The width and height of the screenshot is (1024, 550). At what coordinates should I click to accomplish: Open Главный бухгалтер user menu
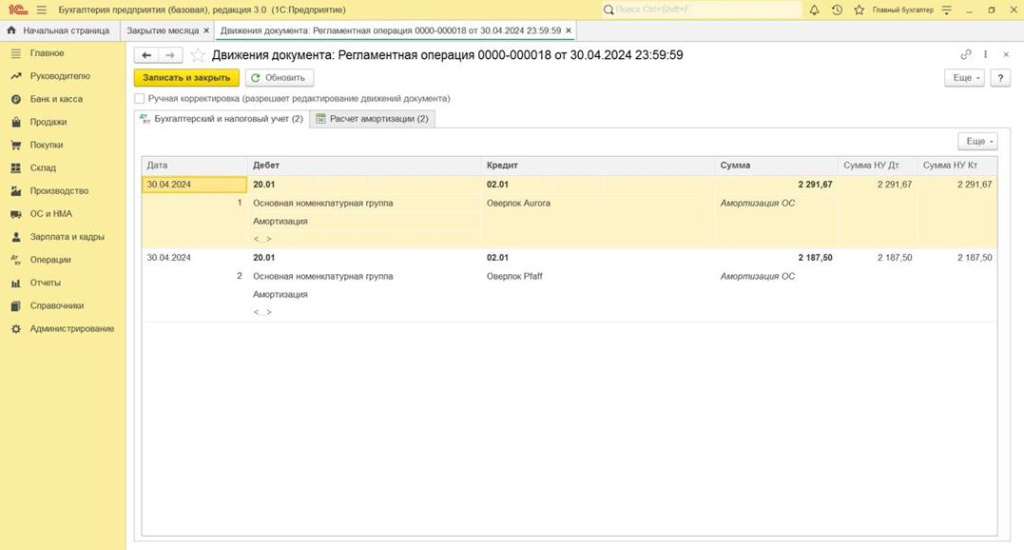(x=902, y=9)
